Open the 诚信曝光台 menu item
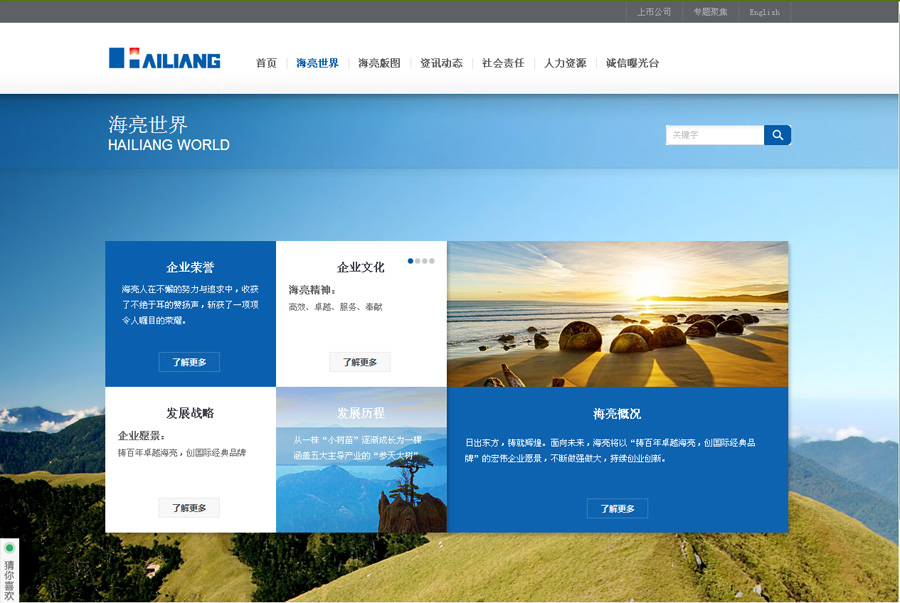900x603 pixels. click(633, 63)
